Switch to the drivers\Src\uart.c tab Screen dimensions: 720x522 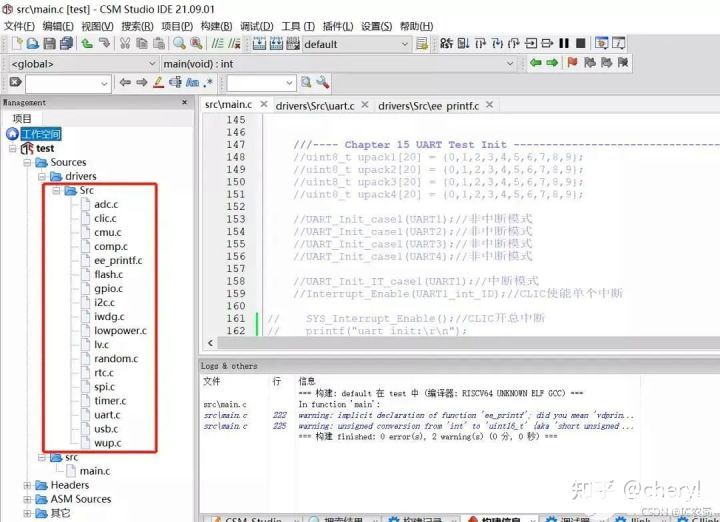point(315,106)
